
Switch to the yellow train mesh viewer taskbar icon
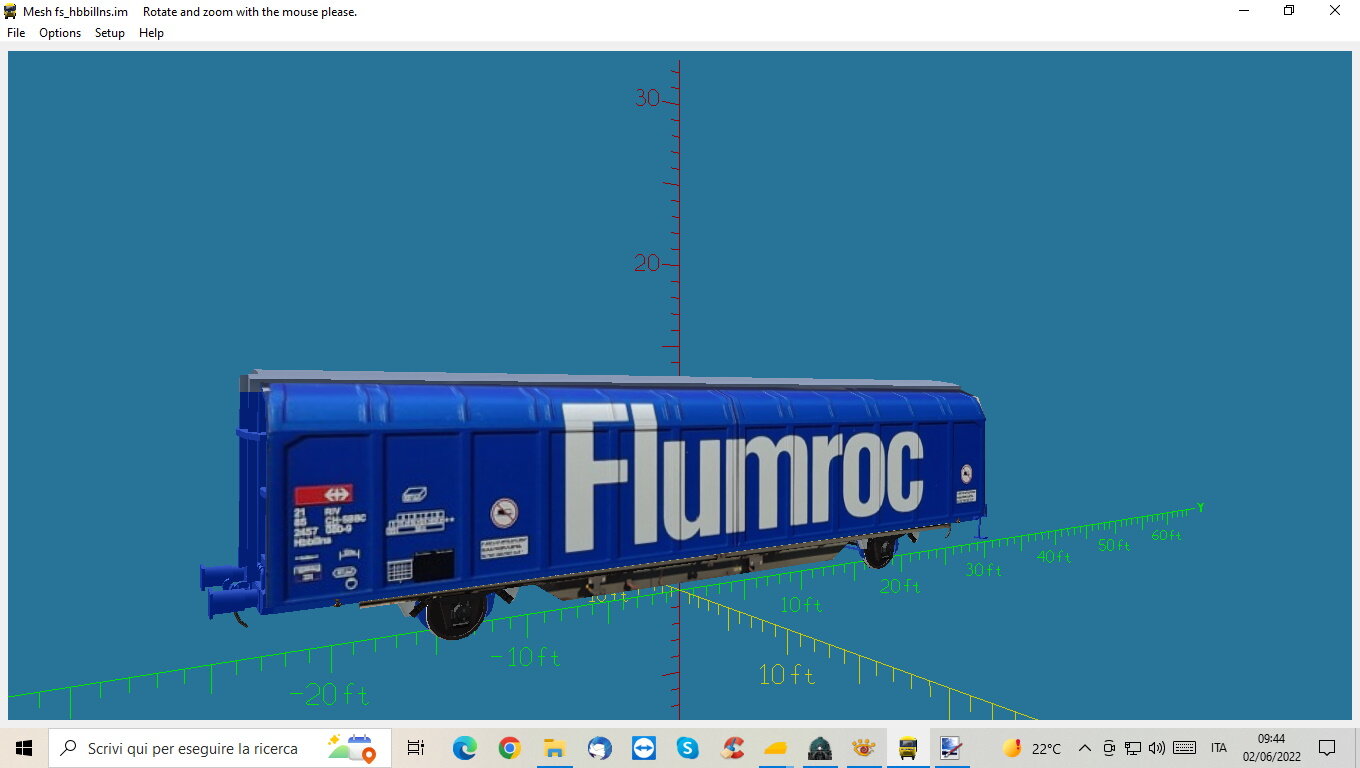pos(908,748)
